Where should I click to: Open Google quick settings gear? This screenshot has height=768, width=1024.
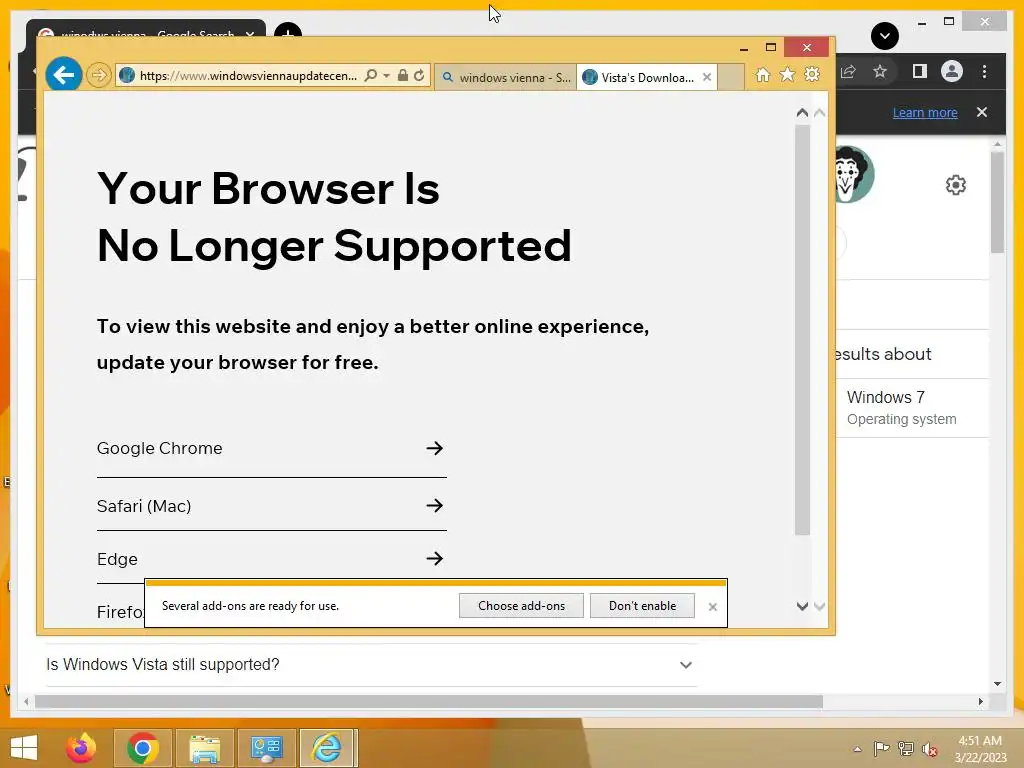tap(955, 185)
